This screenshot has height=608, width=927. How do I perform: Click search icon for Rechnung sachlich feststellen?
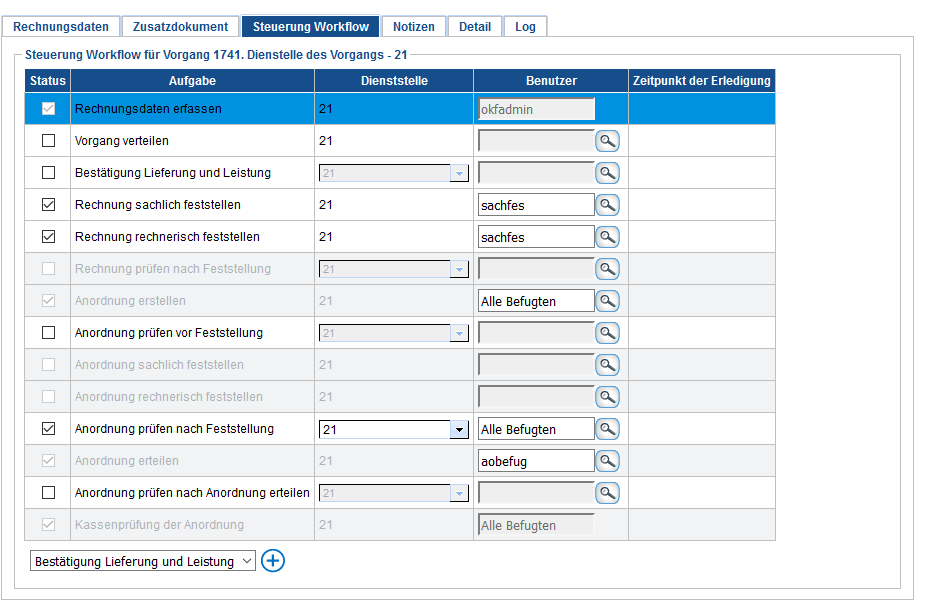[607, 205]
